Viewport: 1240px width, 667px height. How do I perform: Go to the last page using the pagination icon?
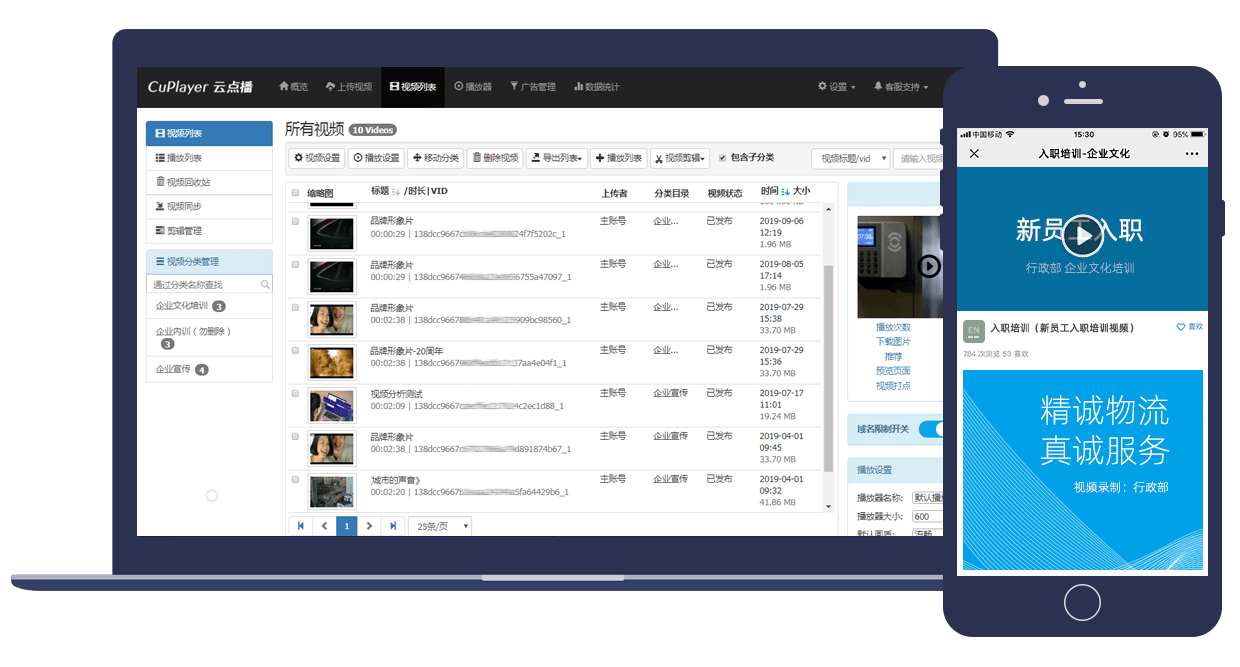click(393, 526)
